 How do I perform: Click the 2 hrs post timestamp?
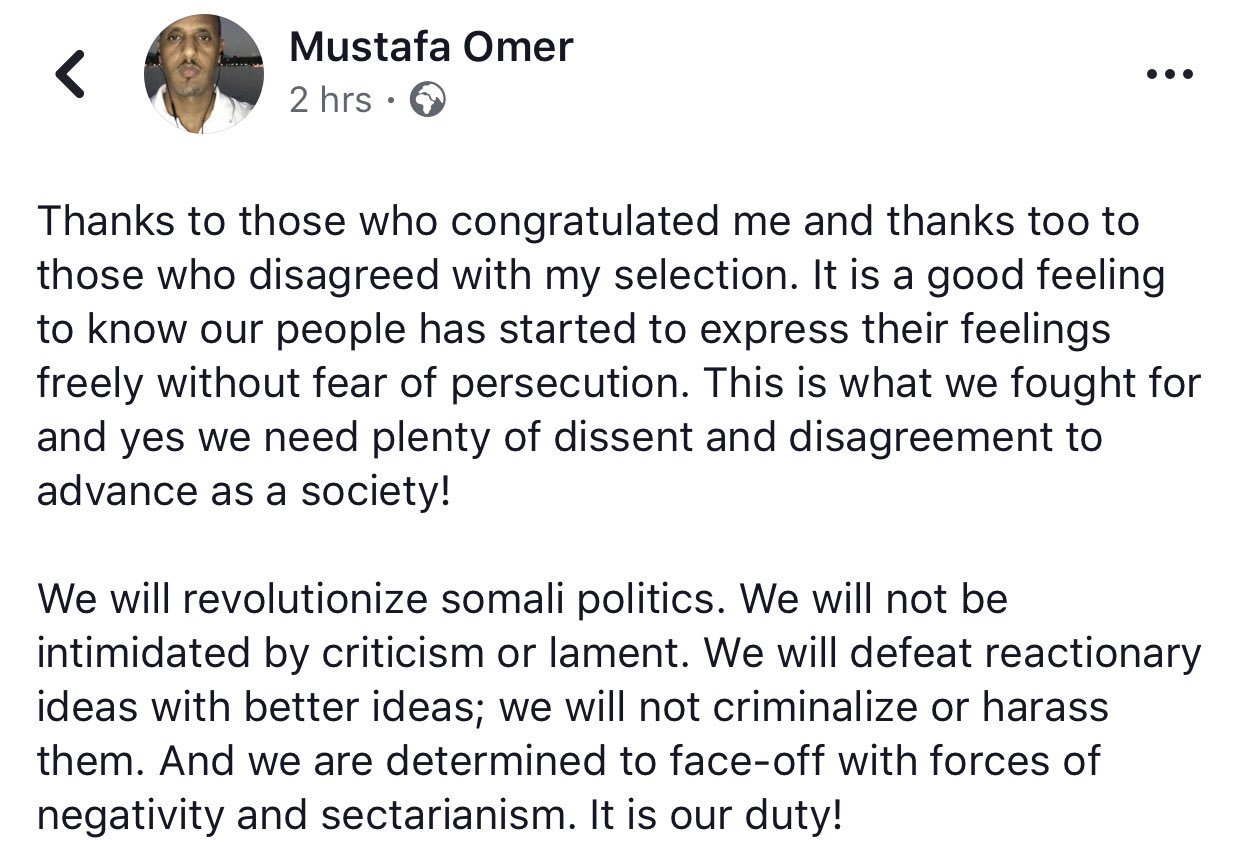[x=330, y=100]
